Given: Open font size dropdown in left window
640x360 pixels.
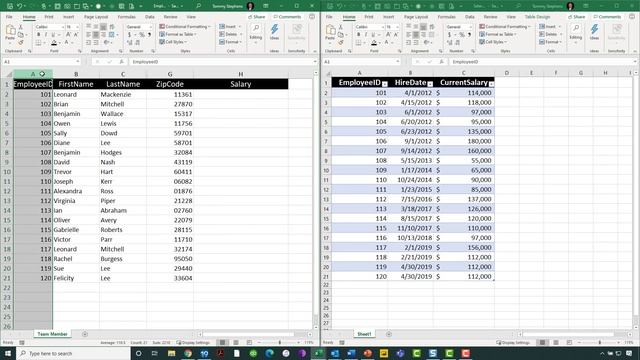Looking at the screenshot, I should point(78,27).
